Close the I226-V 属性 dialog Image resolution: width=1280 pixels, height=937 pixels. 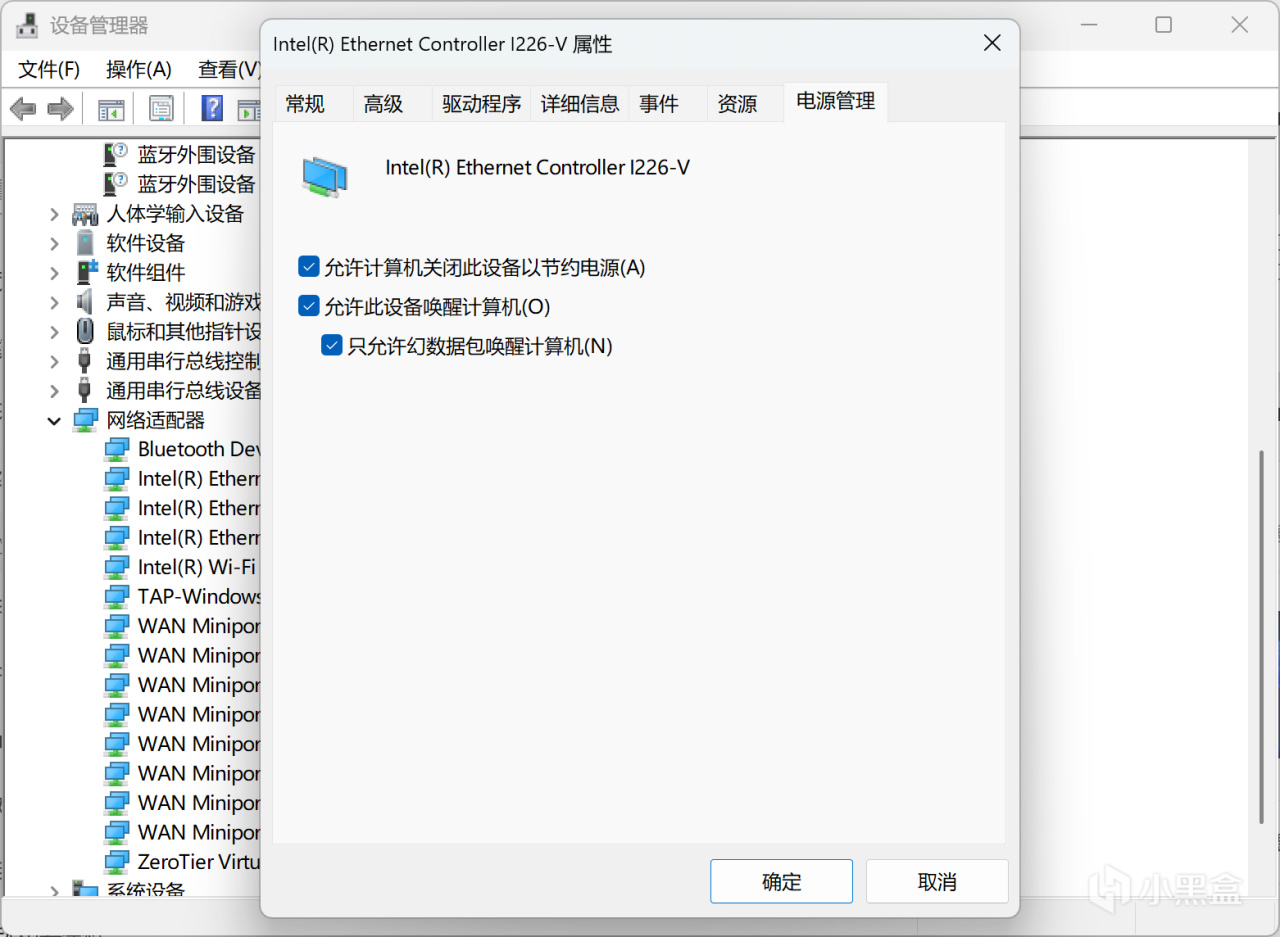[x=992, y=43]
